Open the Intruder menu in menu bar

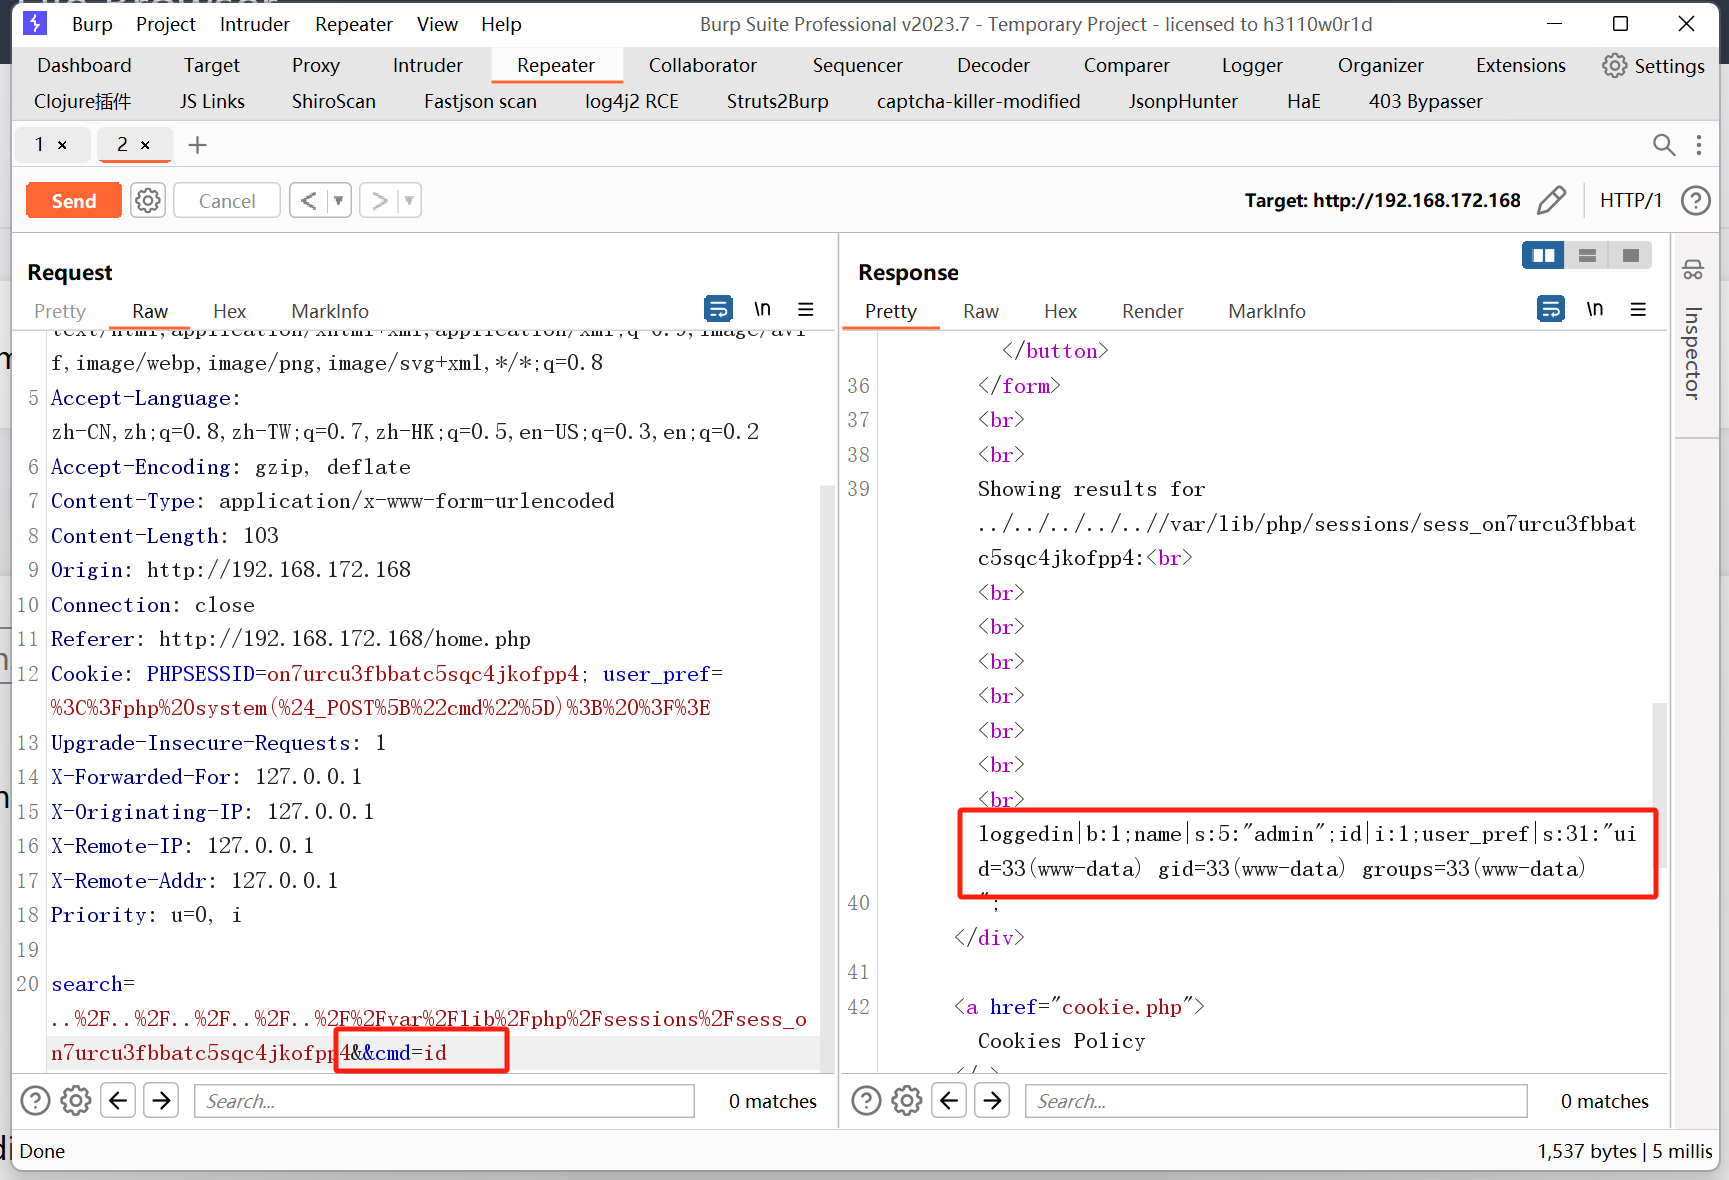click(255, 24)
